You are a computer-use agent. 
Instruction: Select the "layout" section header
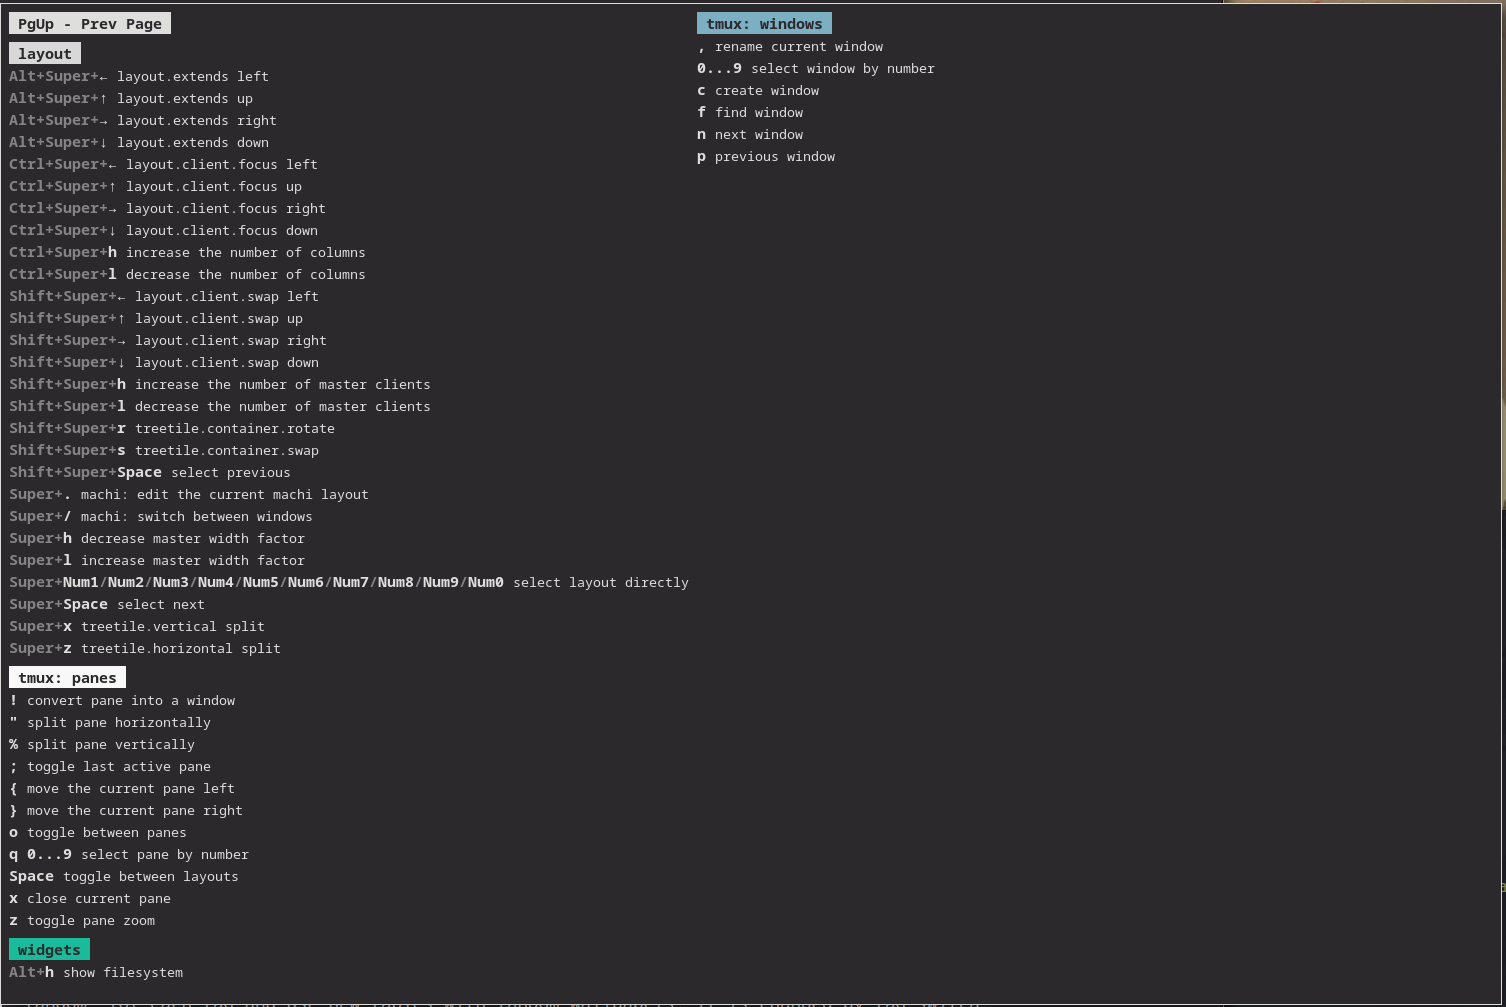tap(44, 53)
